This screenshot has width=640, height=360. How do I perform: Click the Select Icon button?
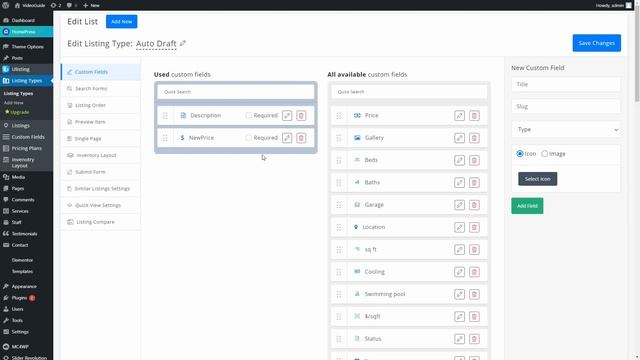pyautogui.click(x=538, y=179)
